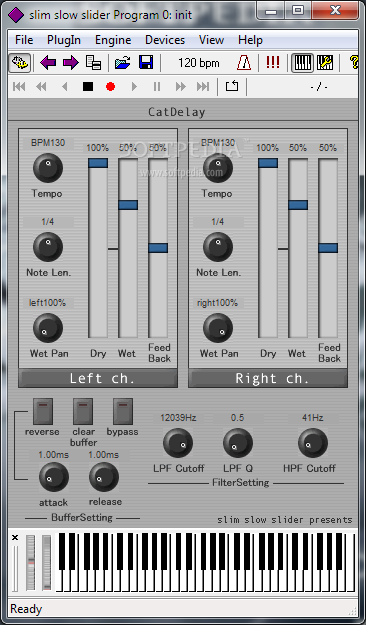Open the program list icon

pos(94,63)
